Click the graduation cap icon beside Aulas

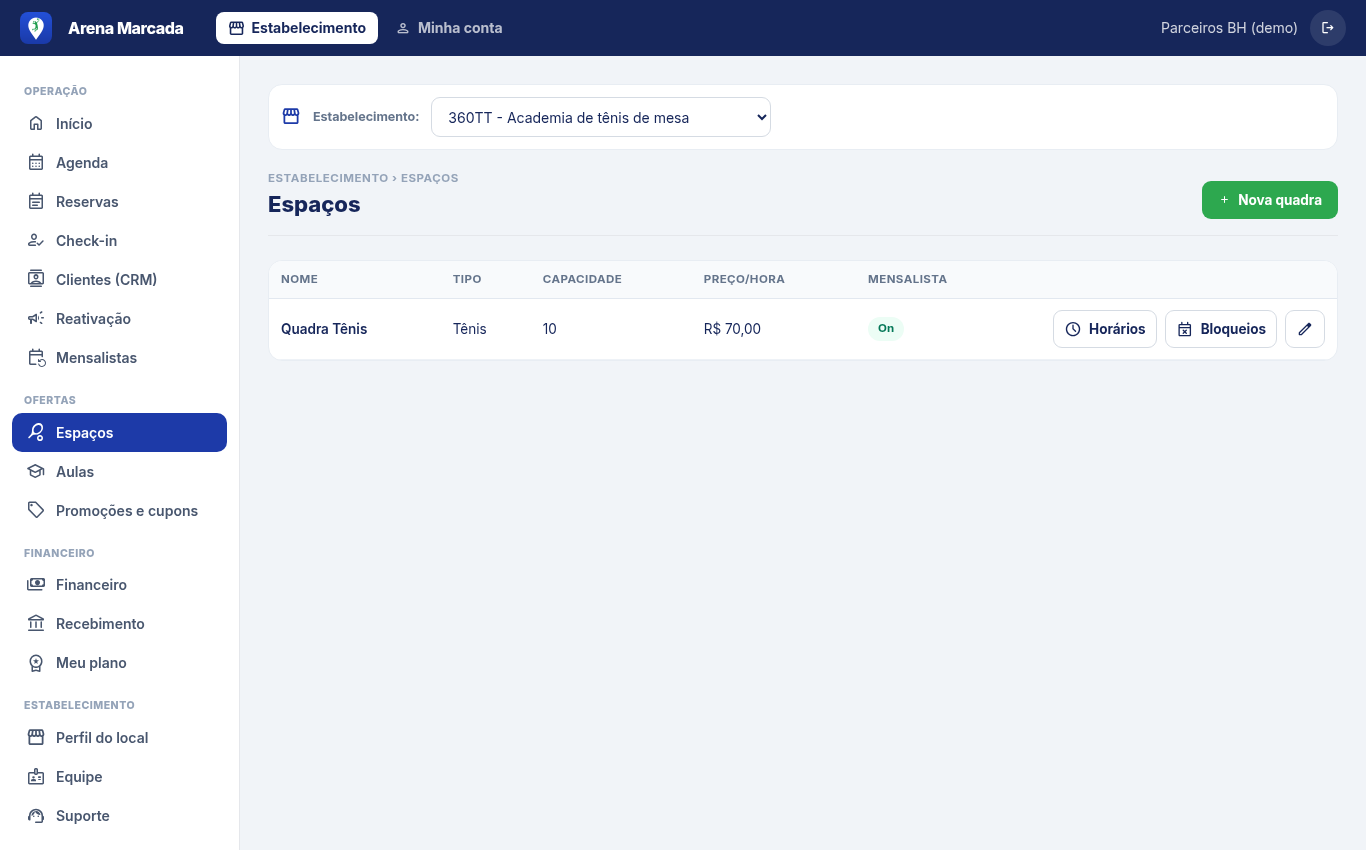[36, 472]
